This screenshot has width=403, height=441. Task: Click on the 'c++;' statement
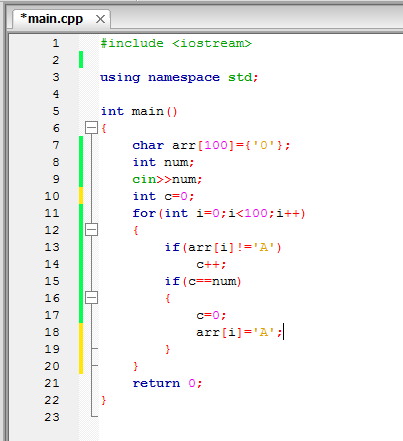(211, 265)
